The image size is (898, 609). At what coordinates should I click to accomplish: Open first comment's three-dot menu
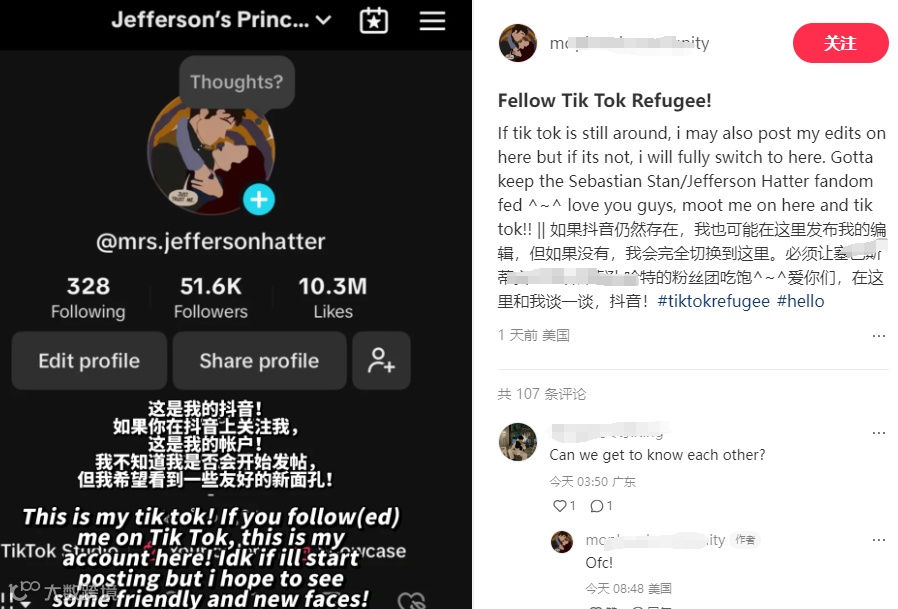click(879, 433)
